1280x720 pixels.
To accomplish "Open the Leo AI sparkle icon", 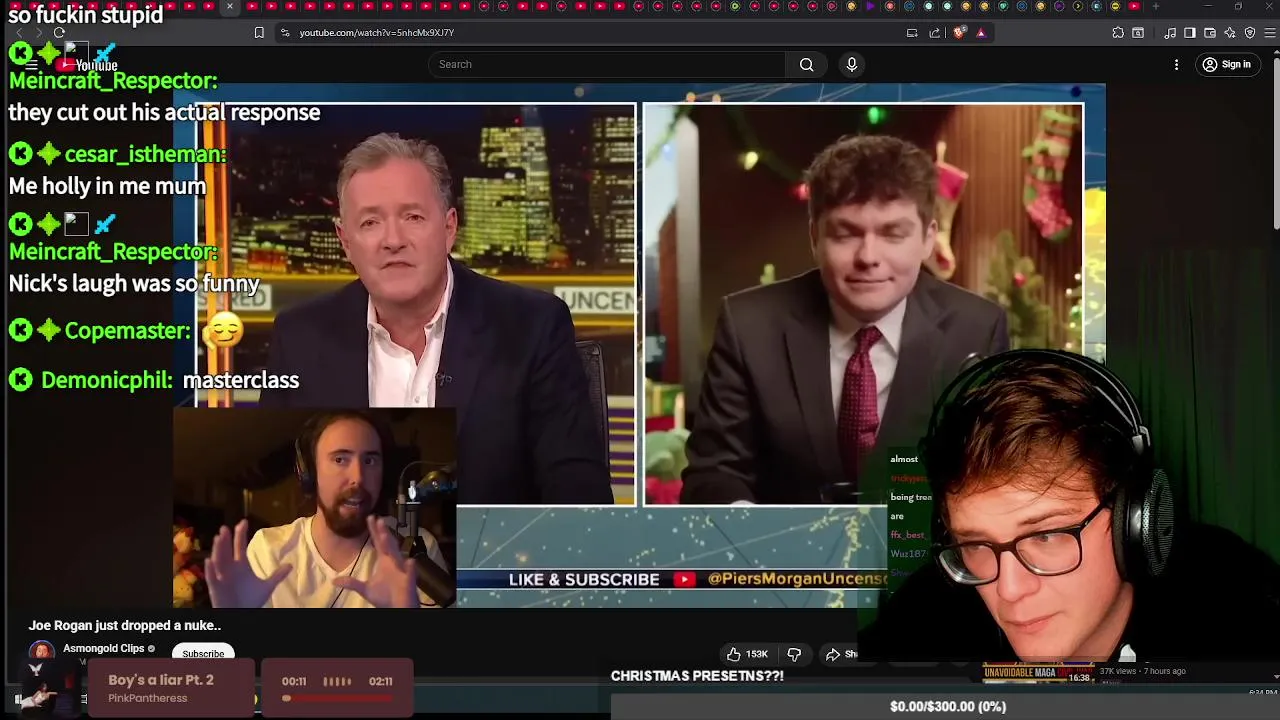I will 1230,33.
